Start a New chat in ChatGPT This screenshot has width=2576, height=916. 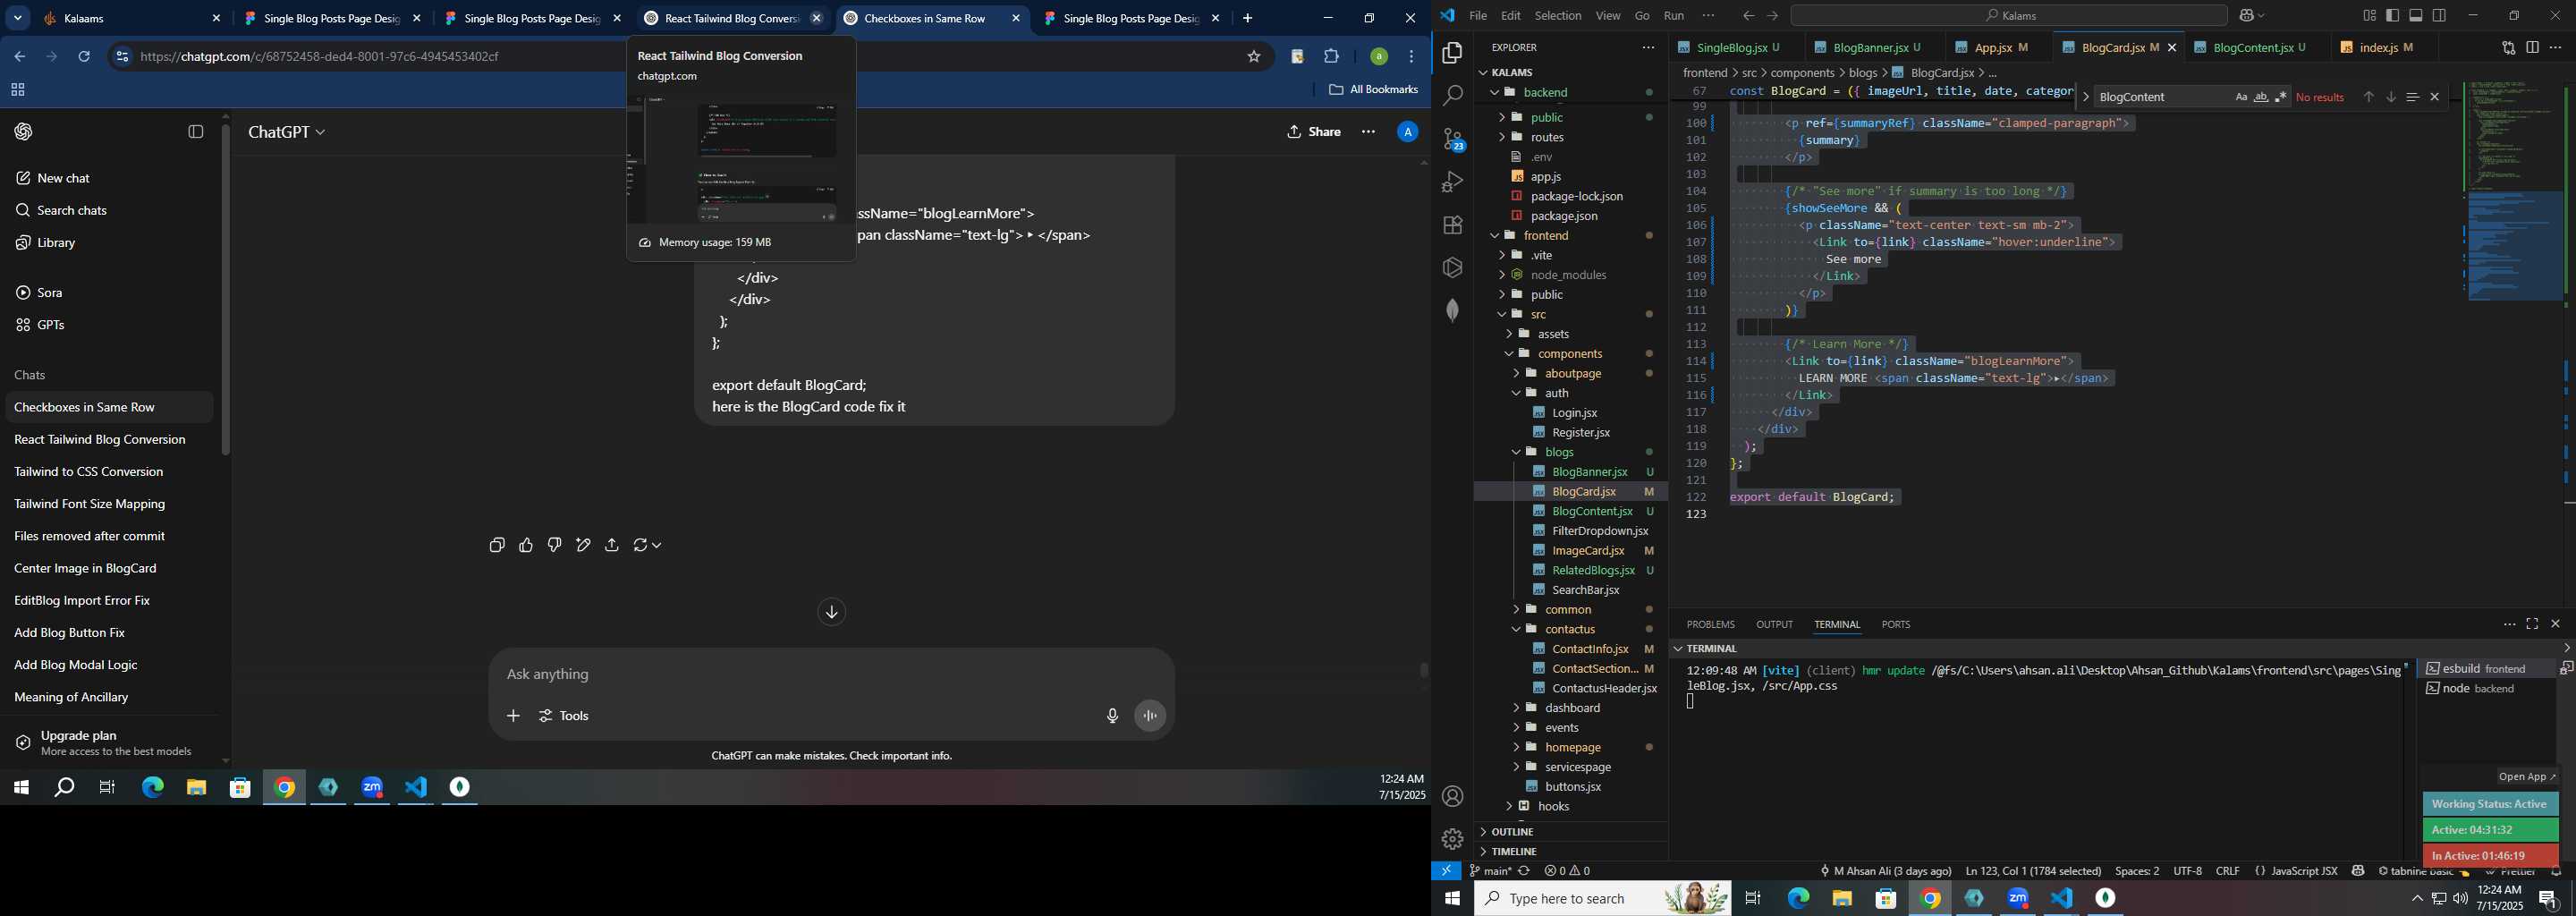tap(64, 178)
